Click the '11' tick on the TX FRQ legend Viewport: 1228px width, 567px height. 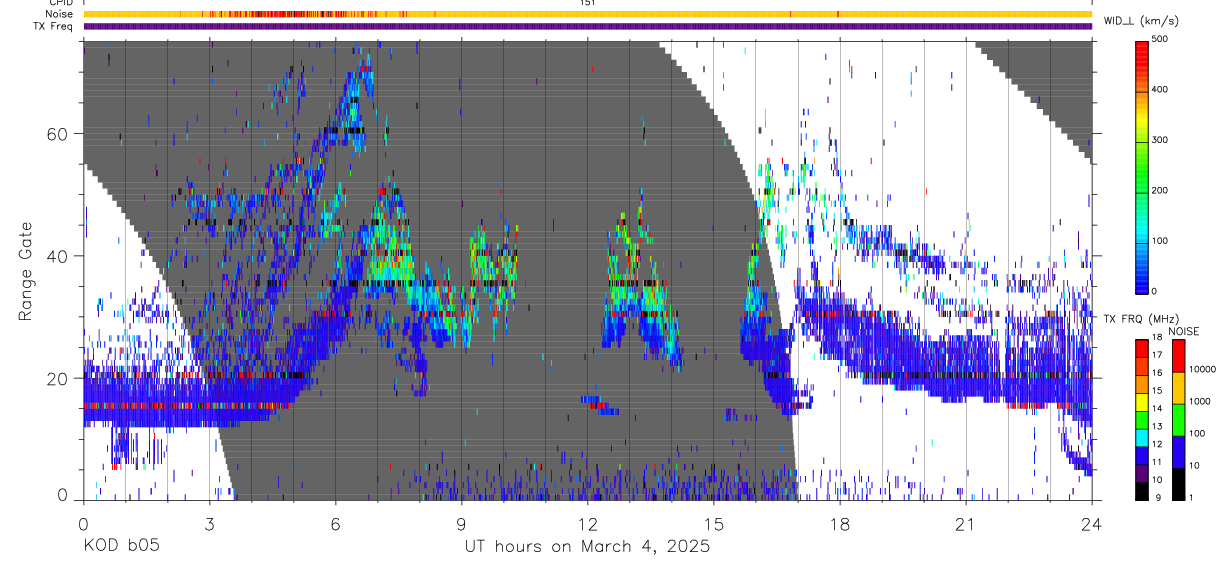pyautogui.click(x=1157, y=462)
